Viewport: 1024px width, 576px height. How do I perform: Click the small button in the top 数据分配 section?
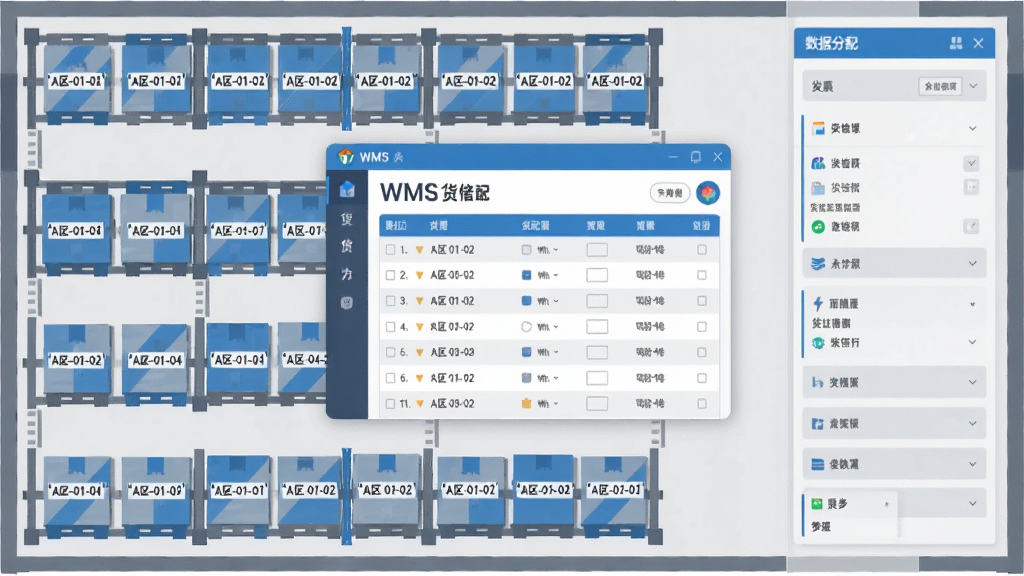pyautogui.click(x=940, y=86)
